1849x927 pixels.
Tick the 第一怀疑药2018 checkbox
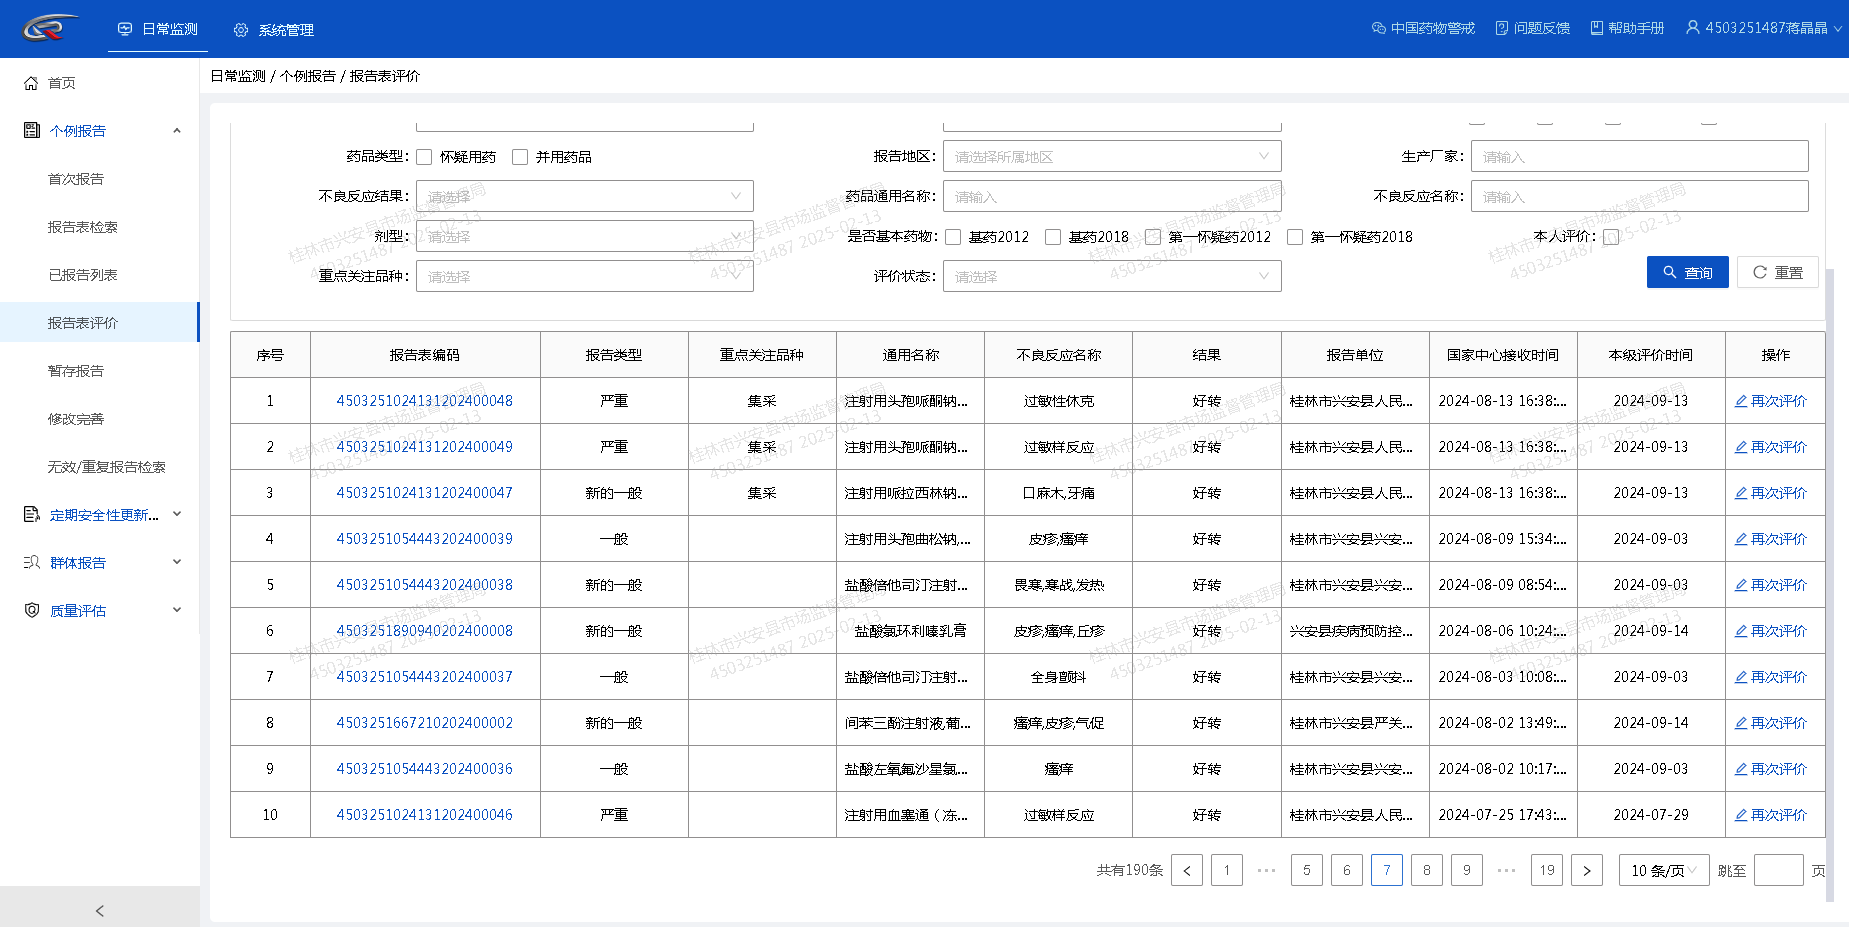[x=1295, y=237]
